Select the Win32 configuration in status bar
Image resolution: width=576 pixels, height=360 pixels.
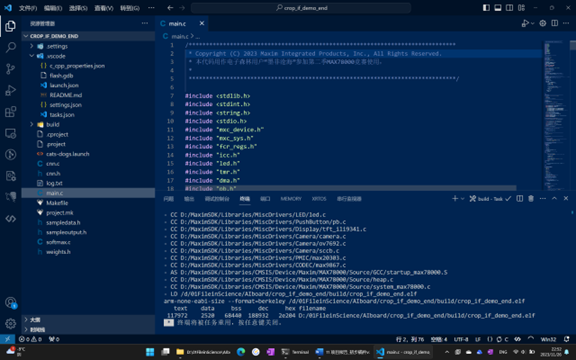(548, 339)
